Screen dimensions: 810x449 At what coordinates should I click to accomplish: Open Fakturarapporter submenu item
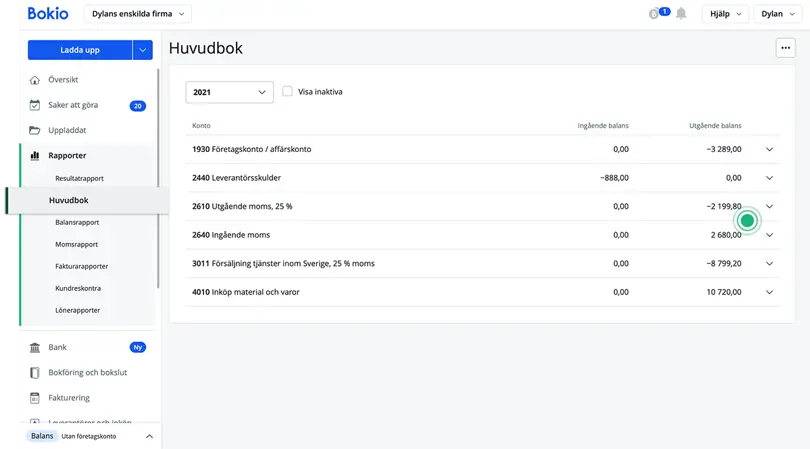click(x=82, y=267)
